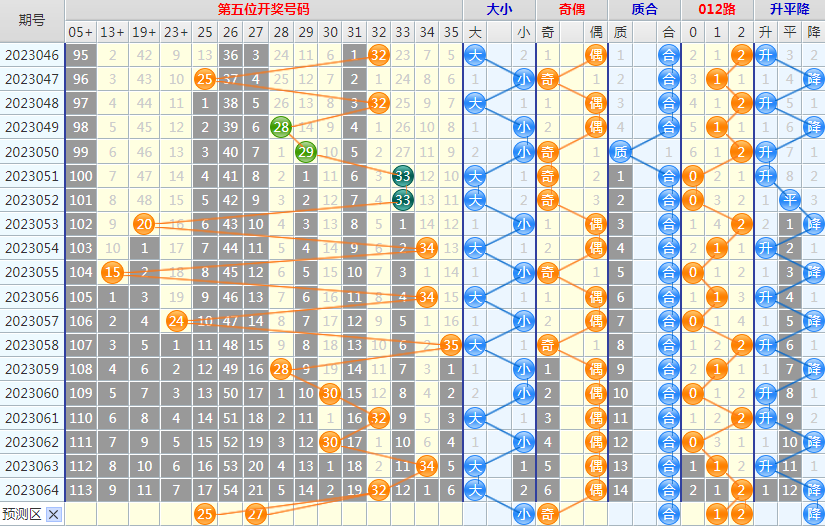Viewport: 825px width, 526px height.
Task: Click value 54 in row 2023064
Action: pos(230,490)
